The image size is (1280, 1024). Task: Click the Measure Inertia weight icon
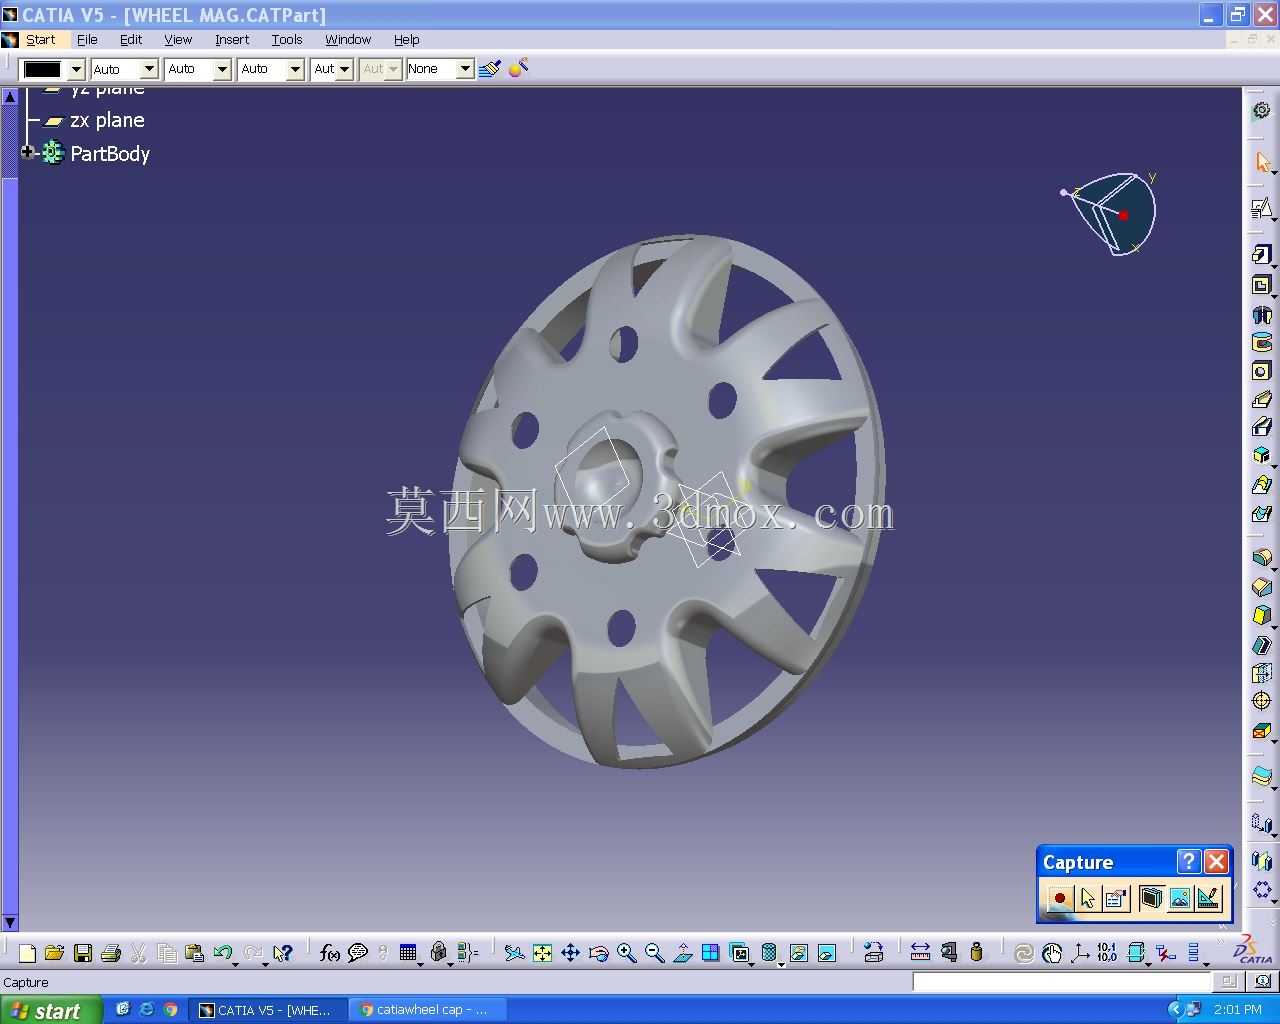(x=977, y=953)
